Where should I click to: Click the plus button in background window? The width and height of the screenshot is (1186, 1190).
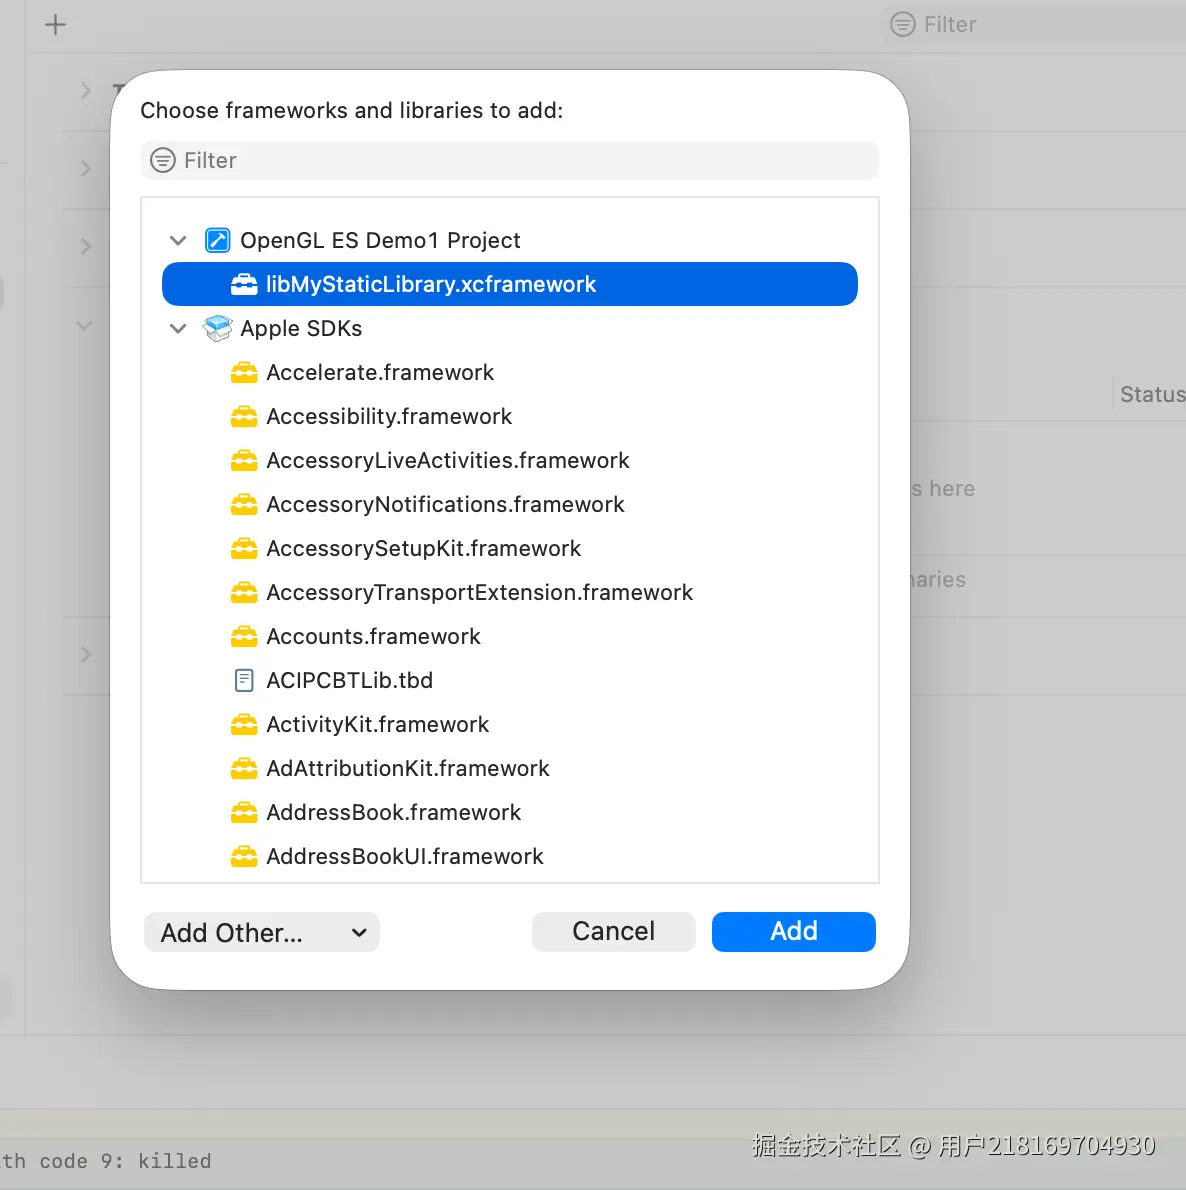55,25
